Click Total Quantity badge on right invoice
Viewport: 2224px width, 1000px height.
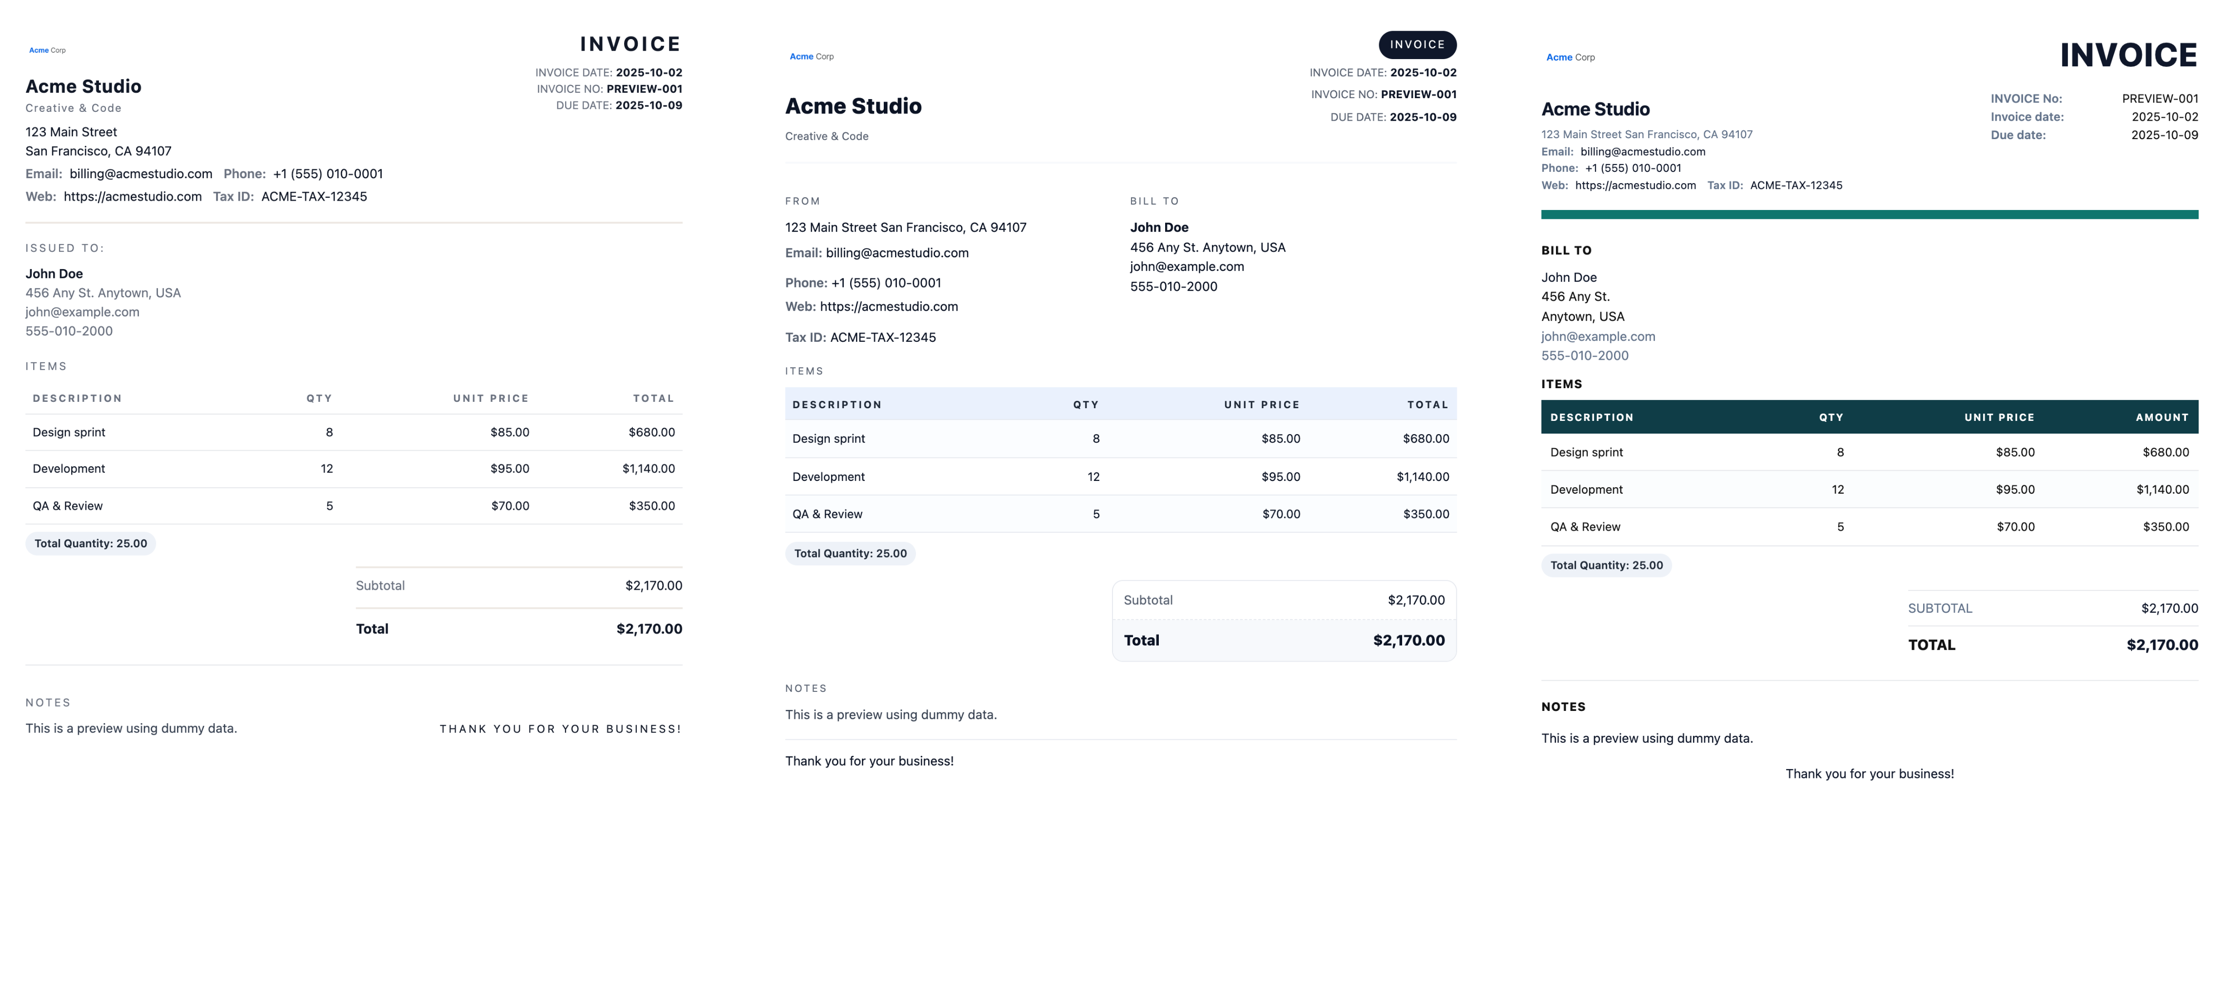click(1606, 566)
